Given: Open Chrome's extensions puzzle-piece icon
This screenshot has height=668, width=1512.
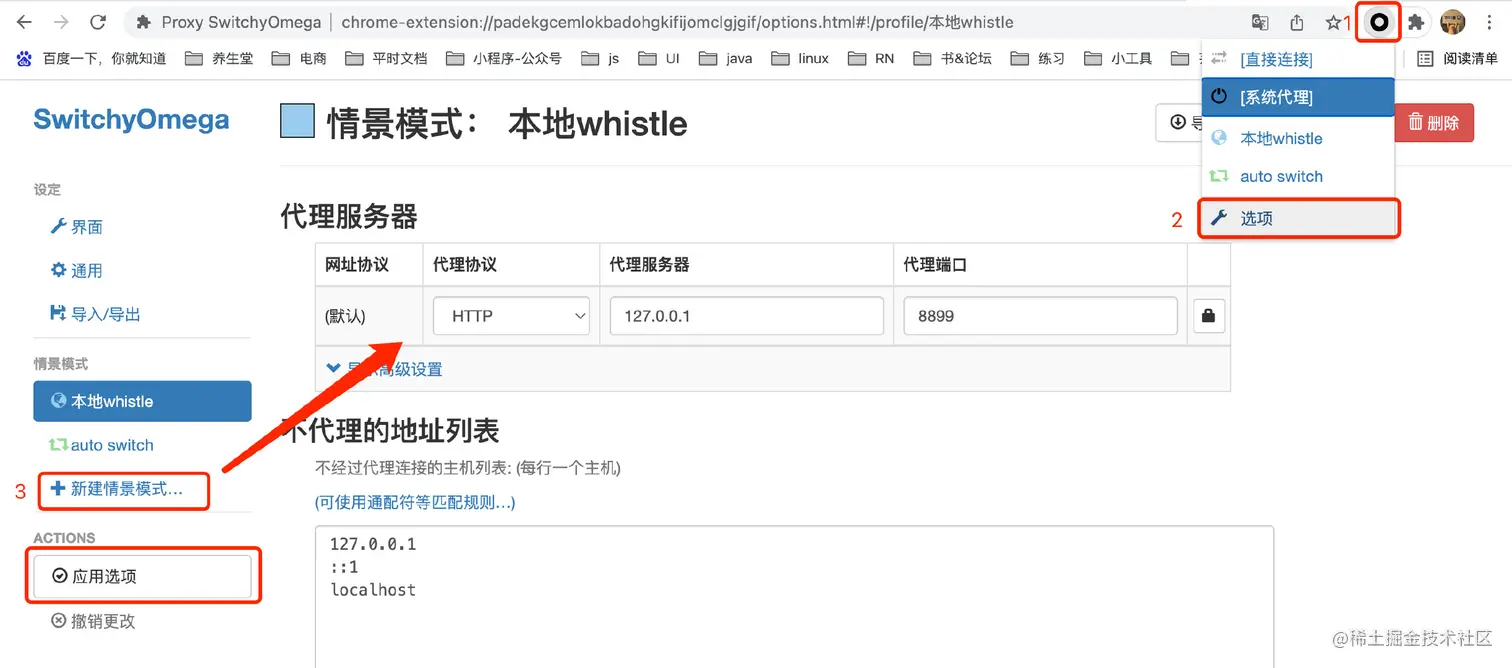Looking at the screenshot, I should click(1415, 21).
